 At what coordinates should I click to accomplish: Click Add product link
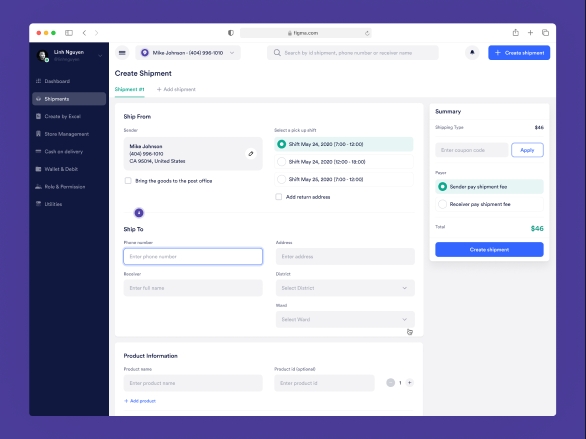pos(140,401)
